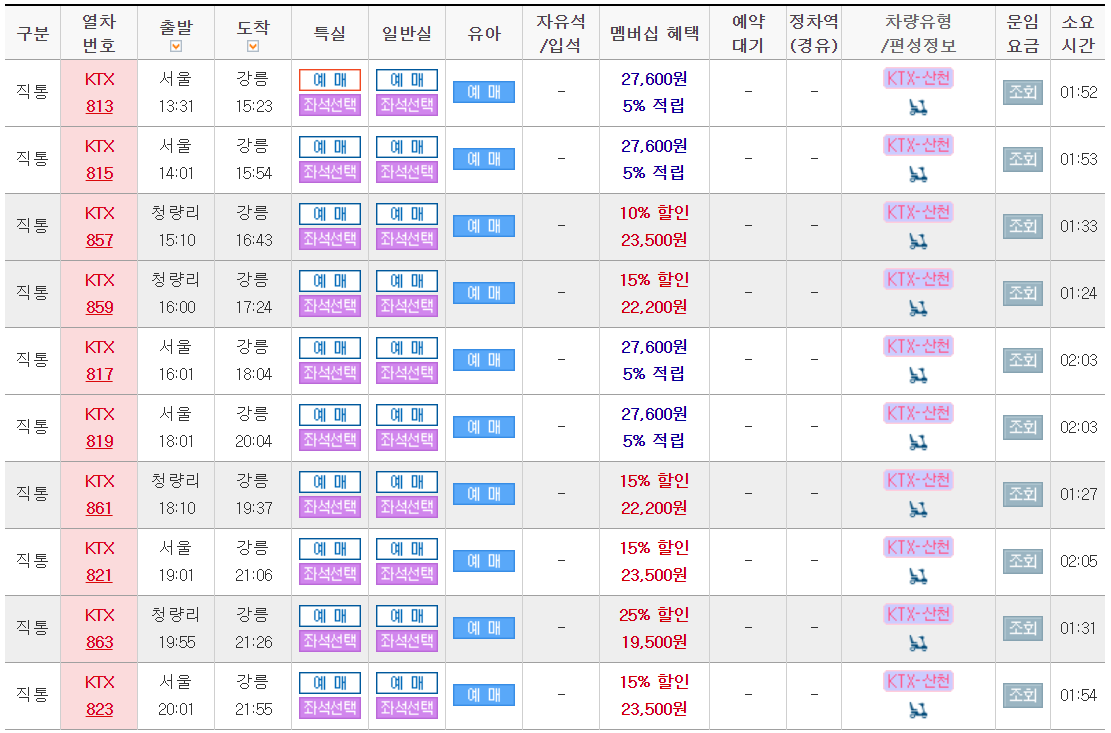
Task: Book infant (유아) 예매 for KTX 813
Action: pos(484,92)
